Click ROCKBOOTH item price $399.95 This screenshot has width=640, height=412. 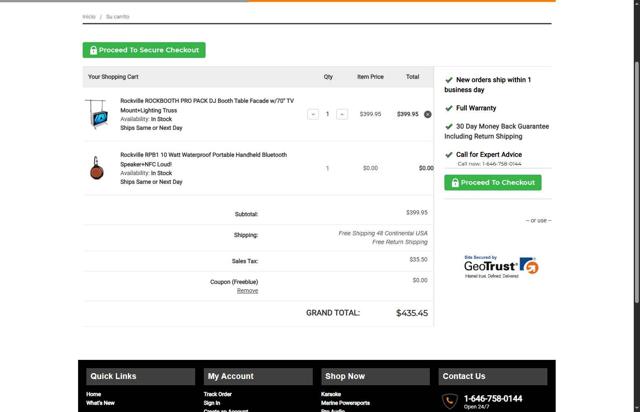tap(370, 114)
